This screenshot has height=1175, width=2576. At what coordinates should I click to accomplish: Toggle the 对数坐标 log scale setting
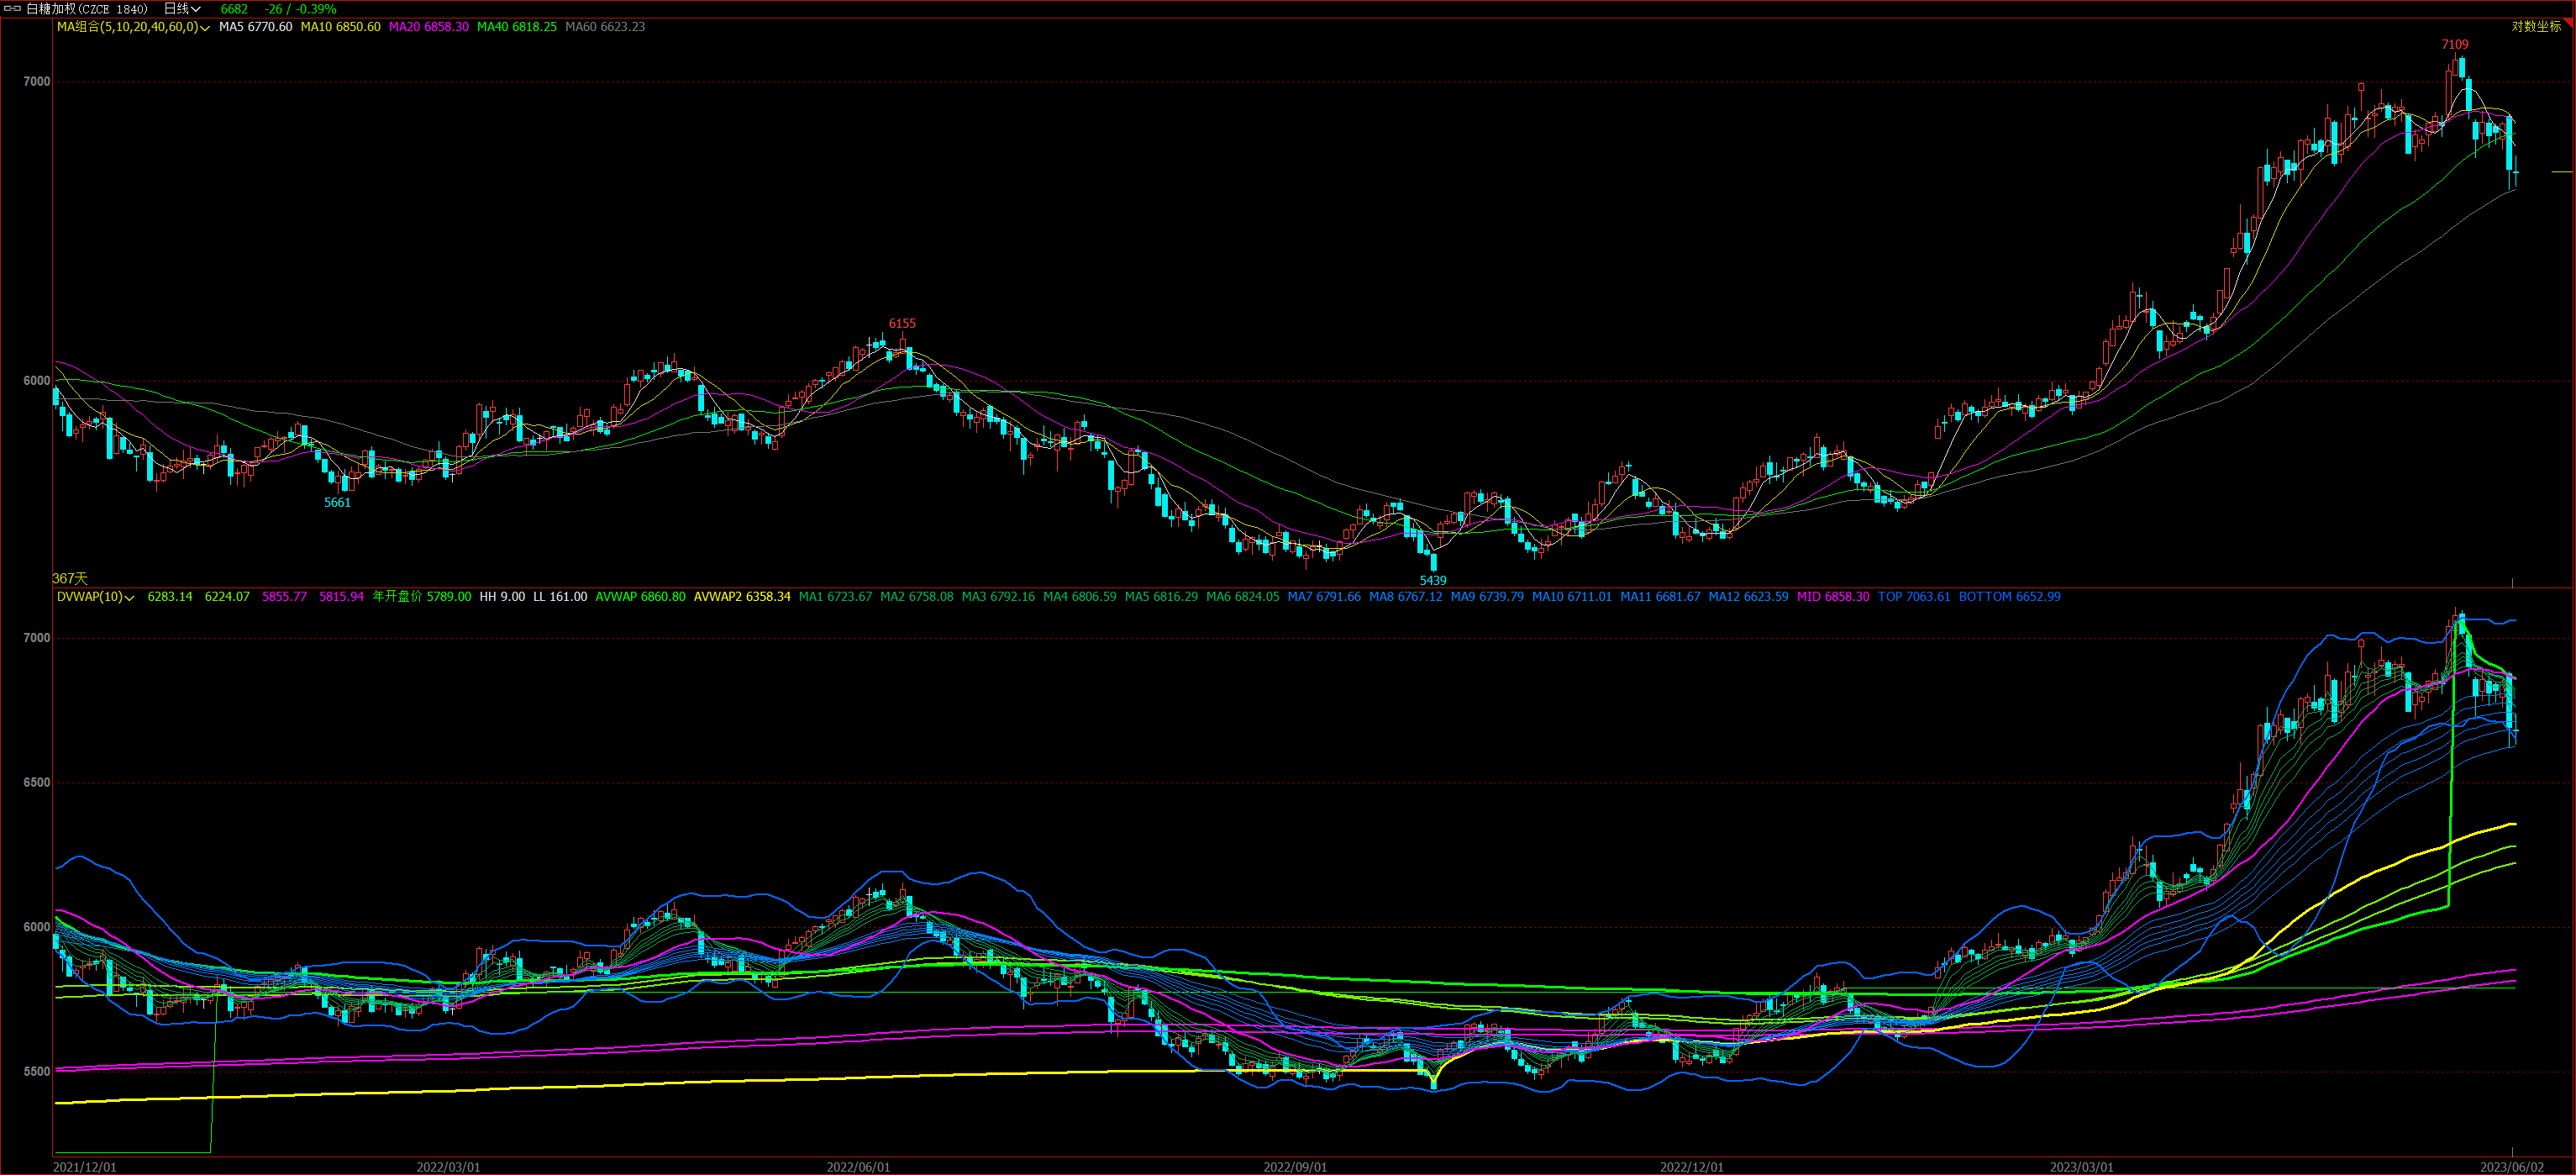coord(2536,27)
